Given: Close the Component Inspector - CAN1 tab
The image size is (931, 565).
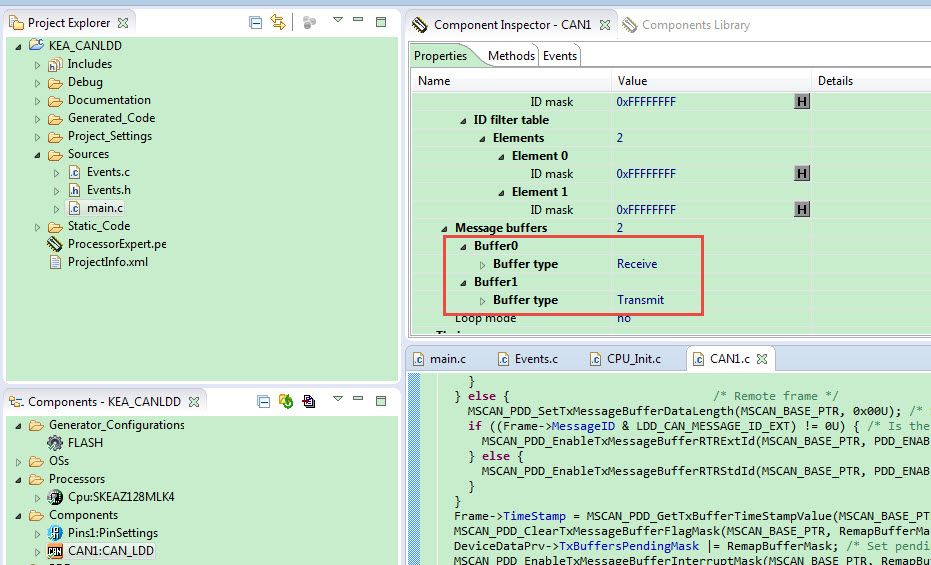Looking at the screenshot, I should [604, 25].
